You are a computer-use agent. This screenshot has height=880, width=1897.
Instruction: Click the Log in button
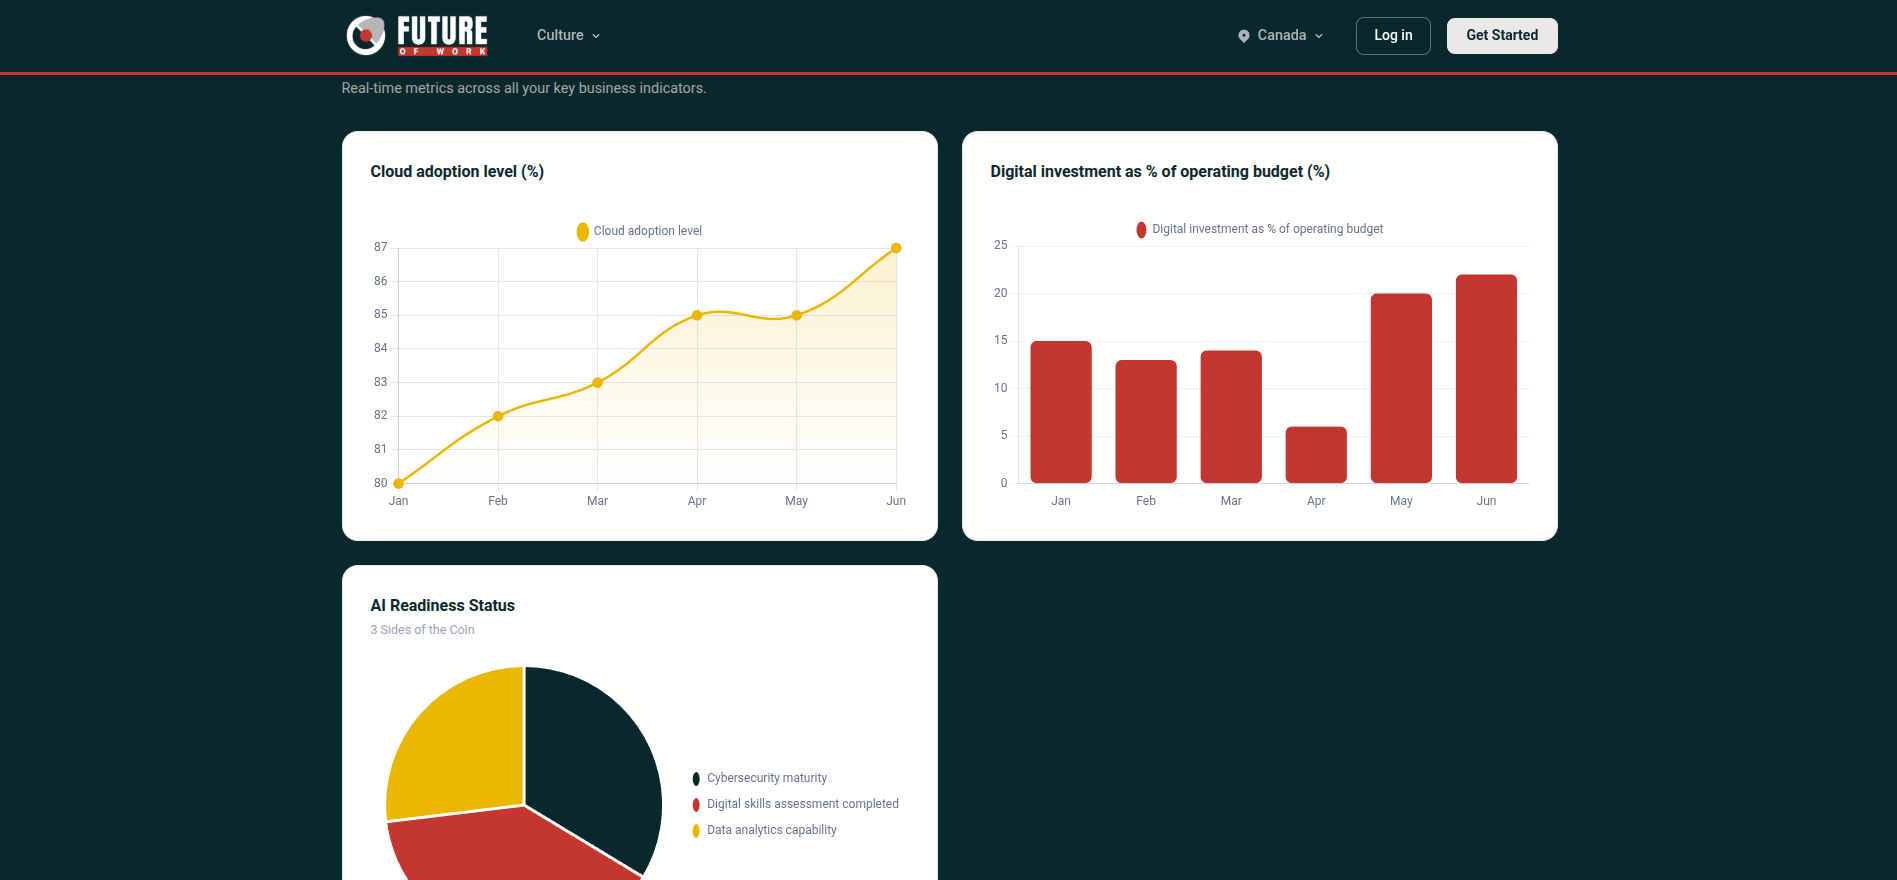point(1393,35)
